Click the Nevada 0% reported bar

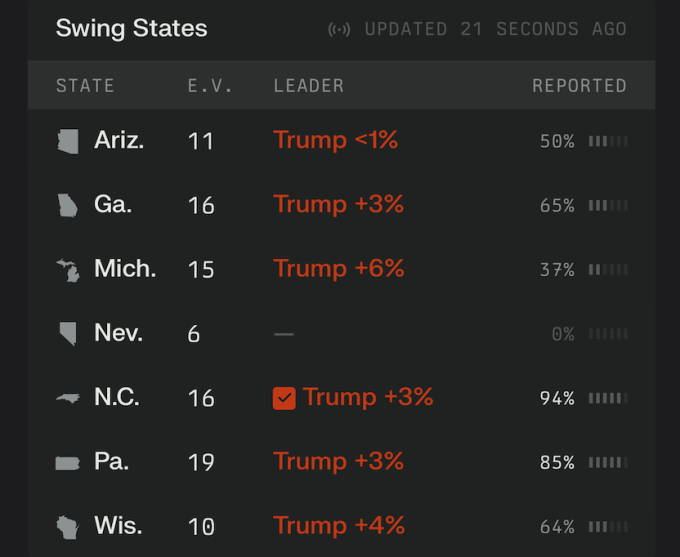pyautogui.click(x=608, y=335)
